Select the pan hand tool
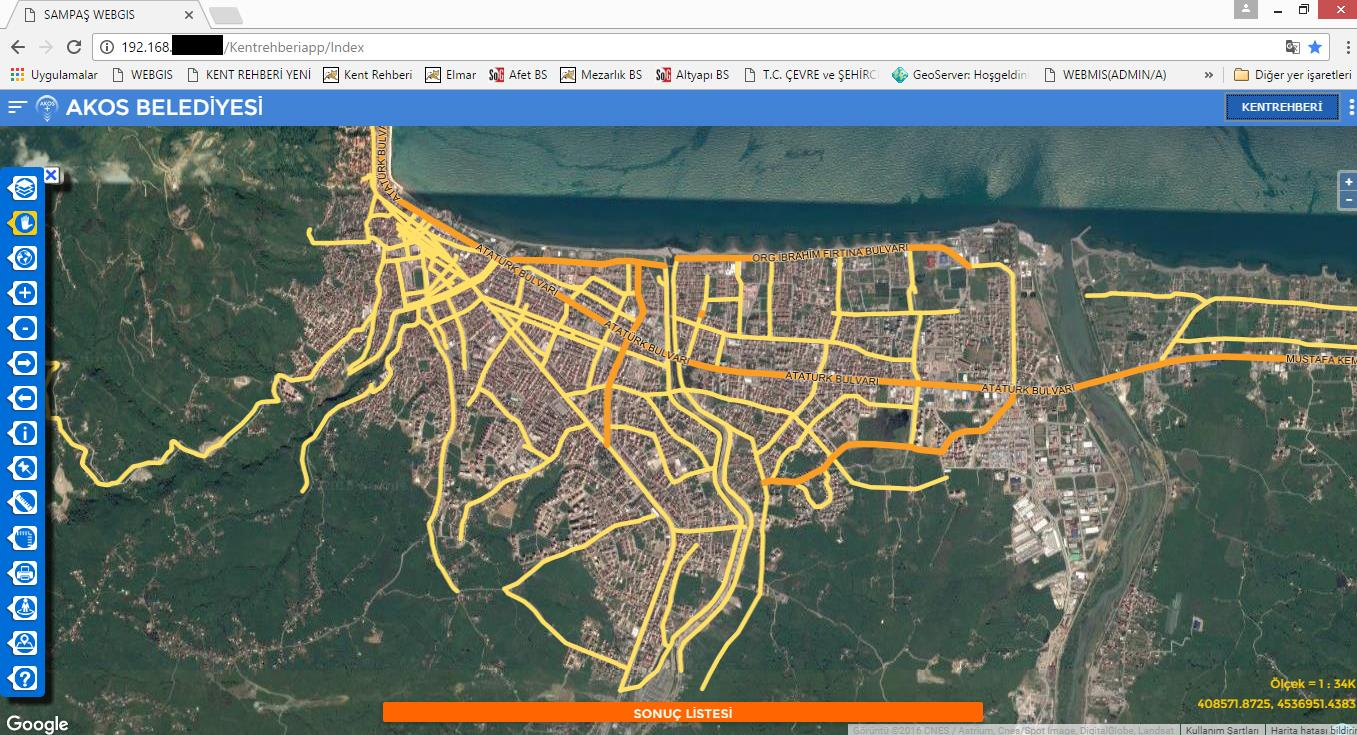Image resolution: width=1357 pixels, height=735 pixels. (24, 222)
